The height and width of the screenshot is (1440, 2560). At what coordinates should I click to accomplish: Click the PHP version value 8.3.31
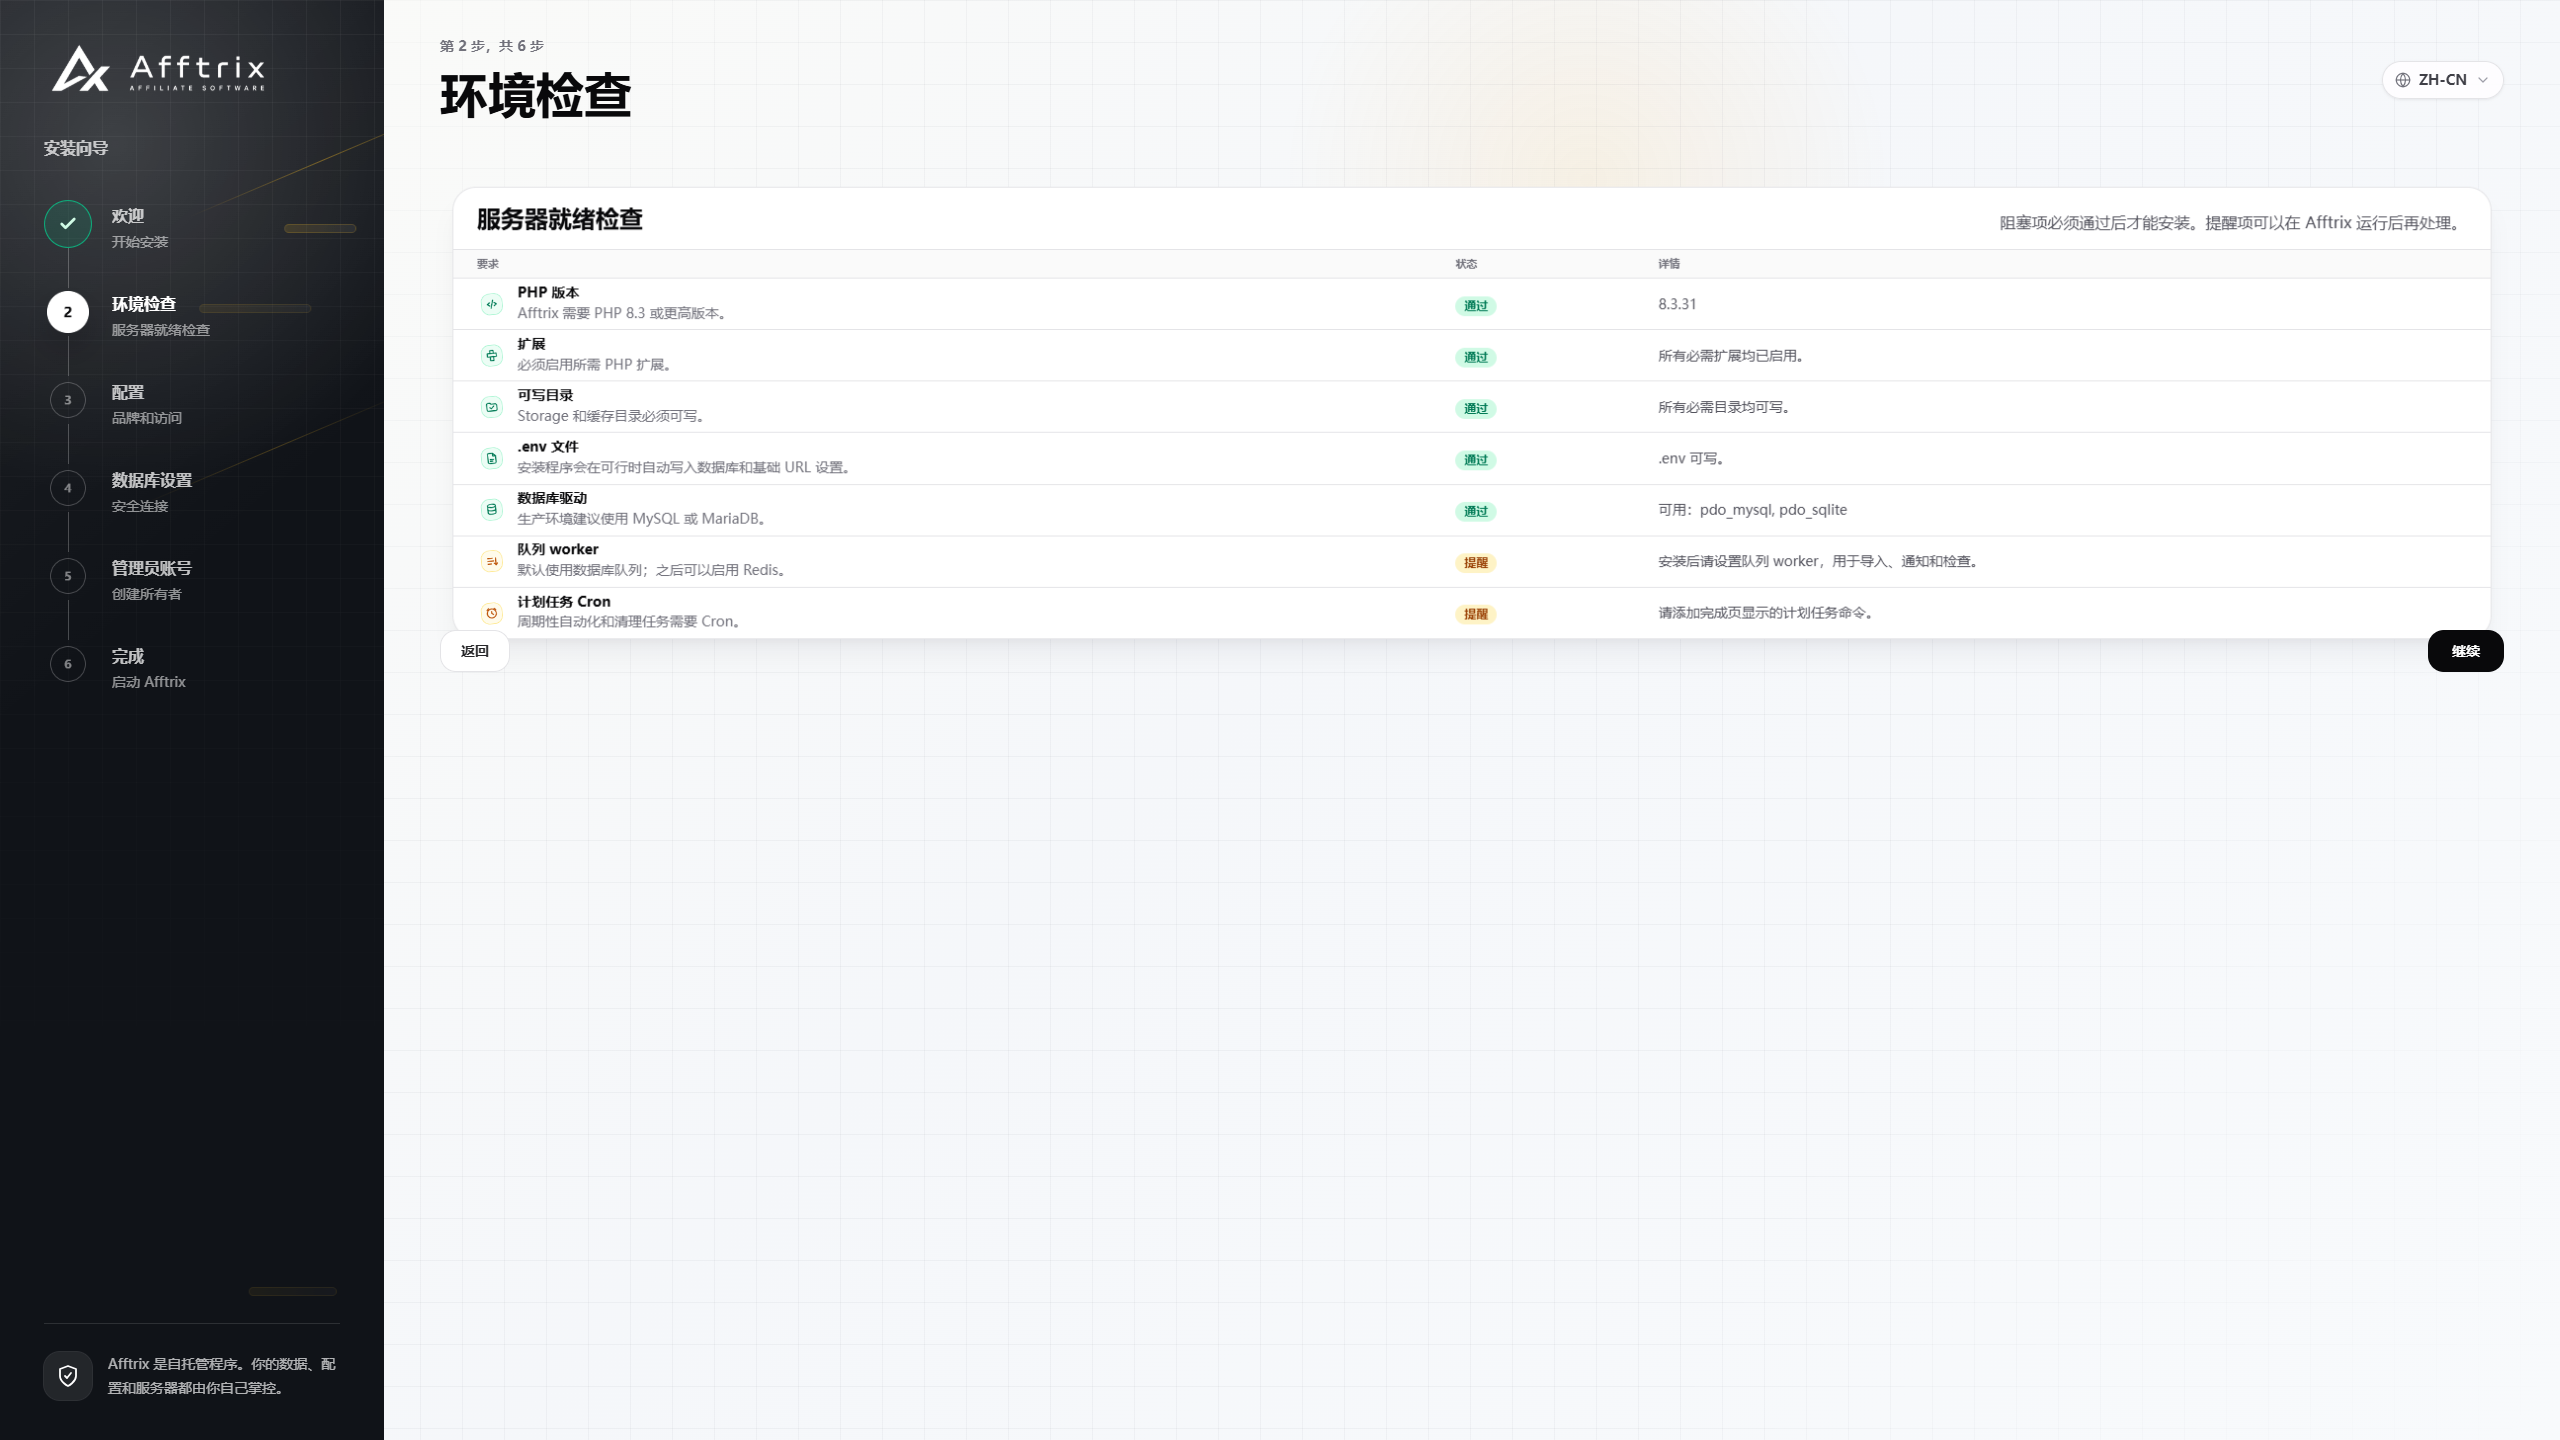(1677, 304)
